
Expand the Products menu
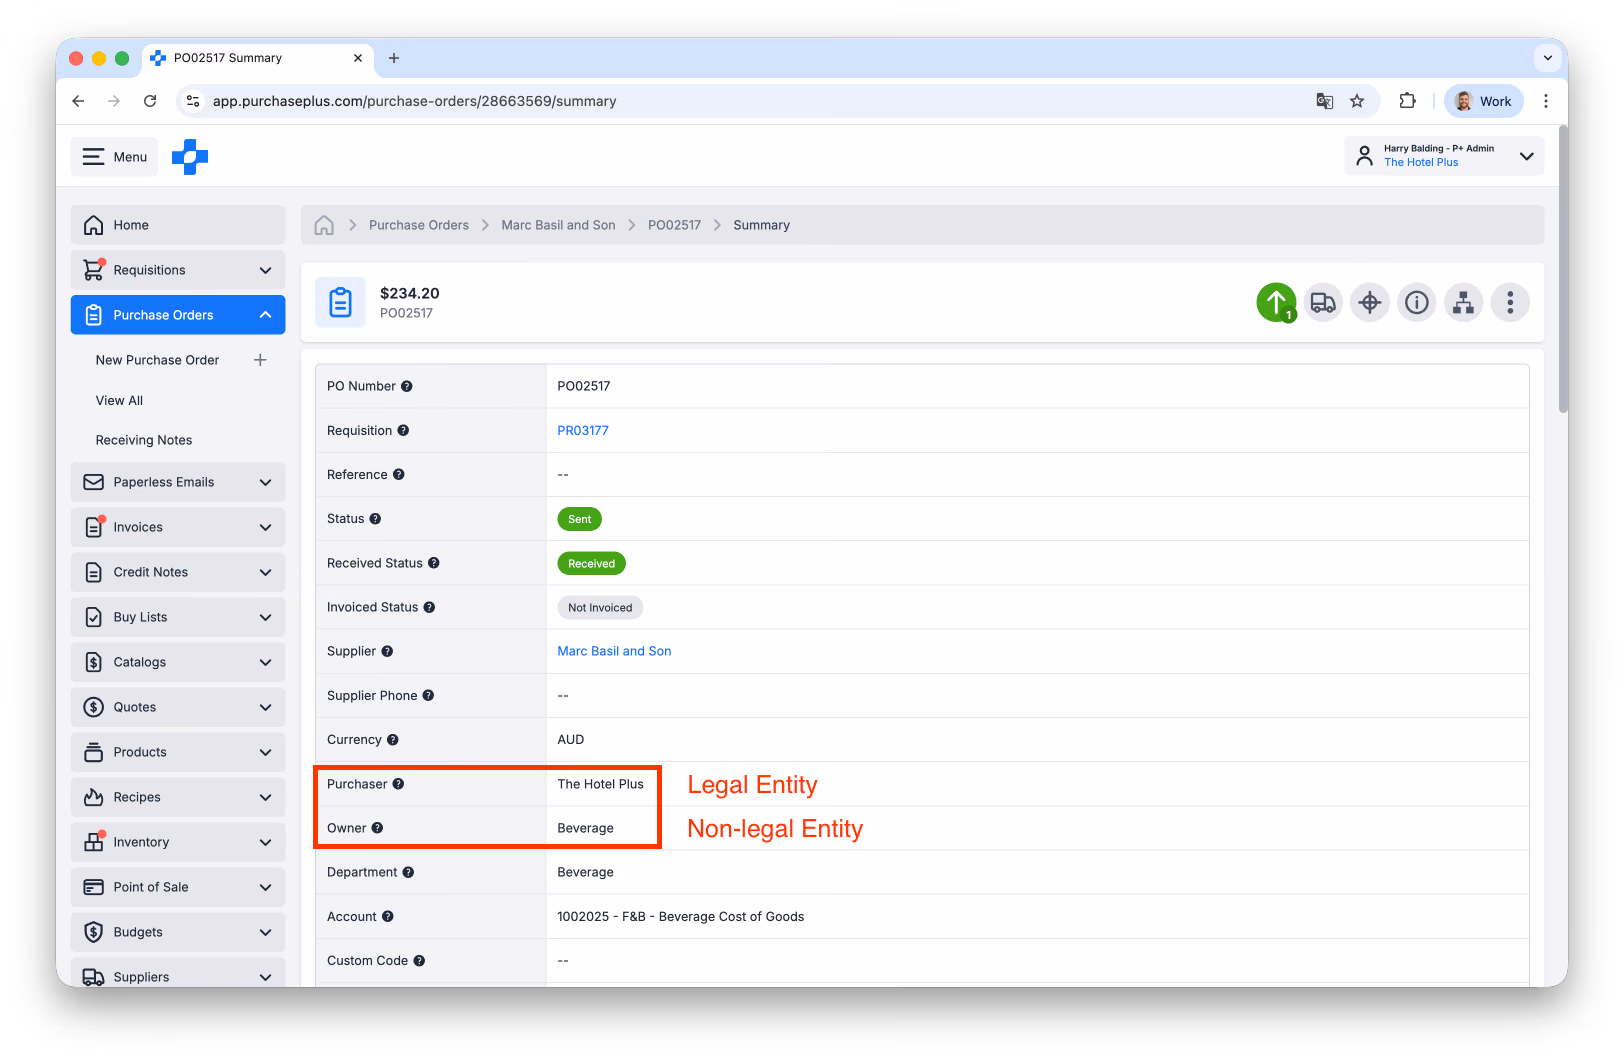coord(178,752)
